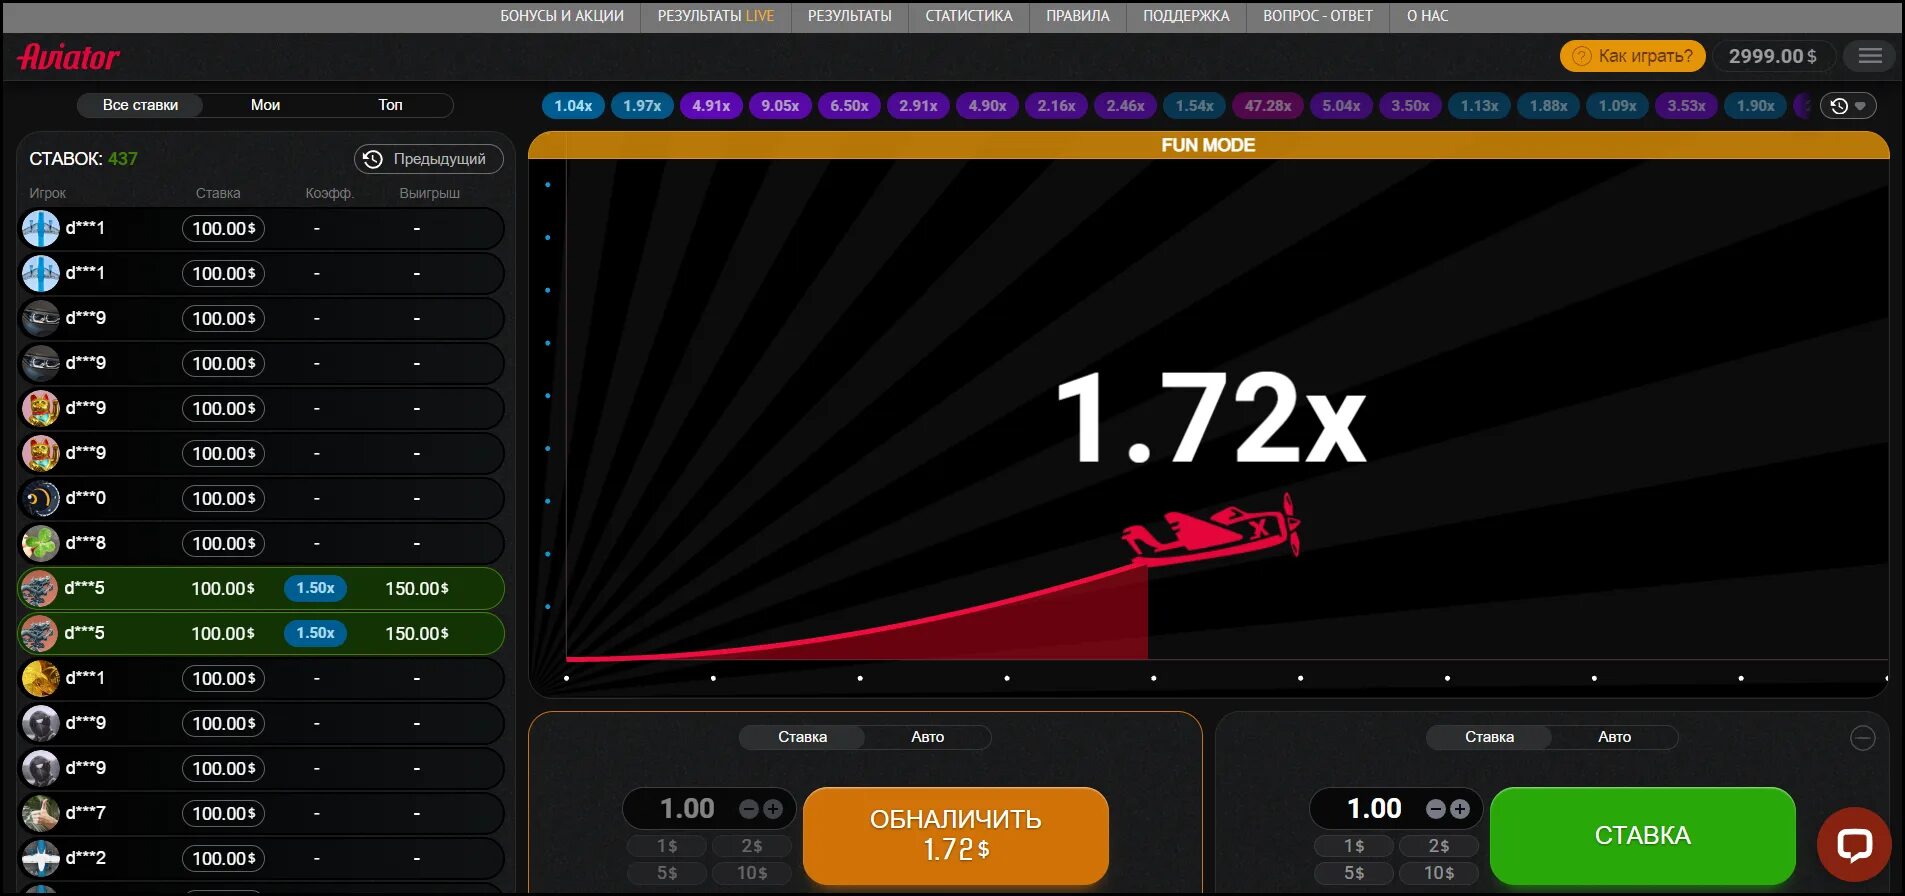Click the 5.04x history multiplier badge
1905x896 pixels.
click(1341, 105)
